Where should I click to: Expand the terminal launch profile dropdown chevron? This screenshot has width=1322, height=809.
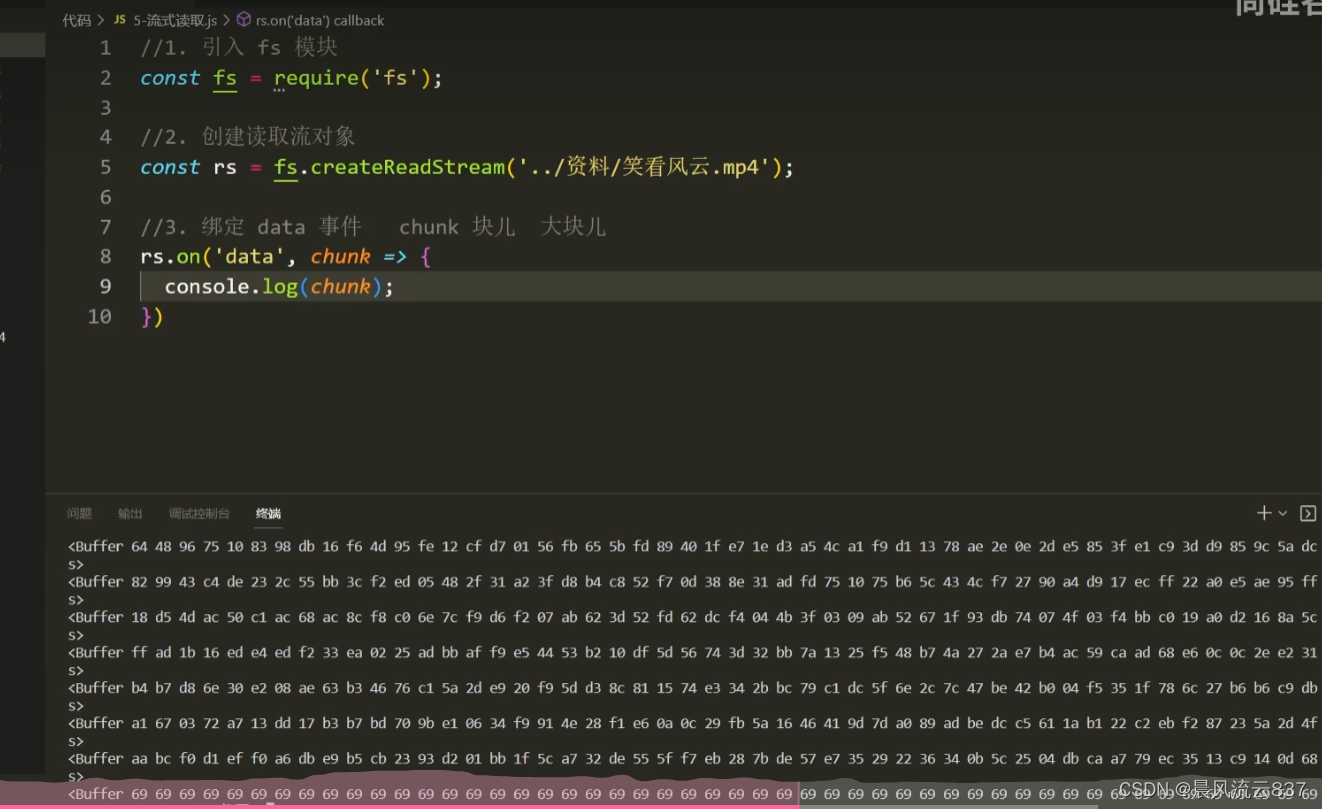tap(1283, 514)
